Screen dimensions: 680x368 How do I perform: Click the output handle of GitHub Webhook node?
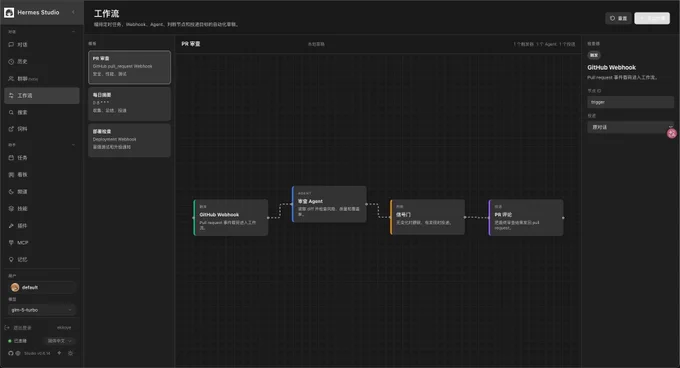[x=268, y=218]
